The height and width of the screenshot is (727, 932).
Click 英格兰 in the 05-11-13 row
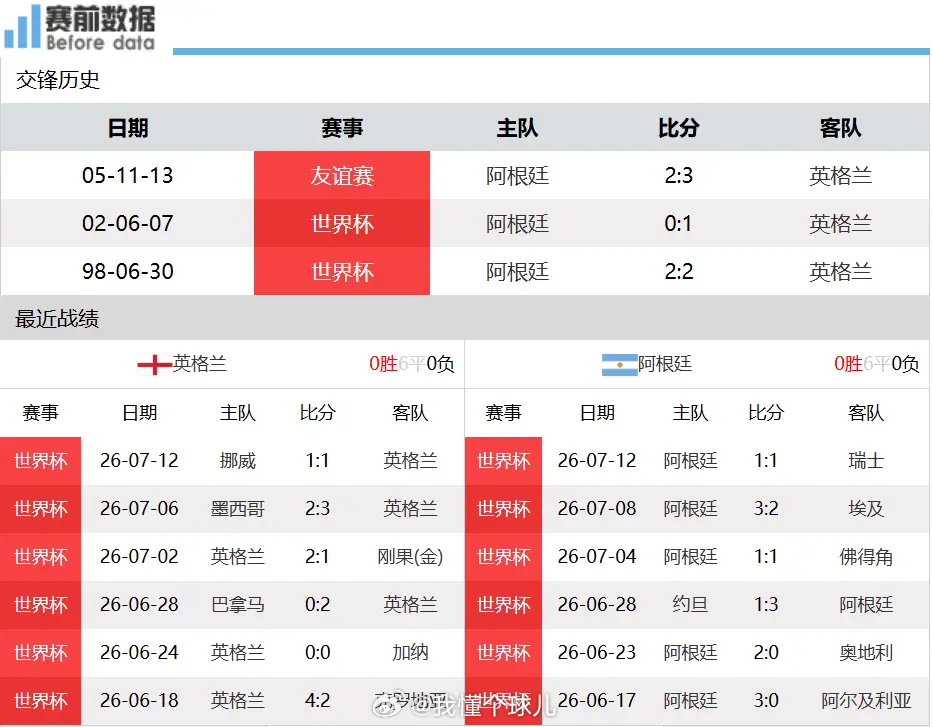tap(840, 175)
